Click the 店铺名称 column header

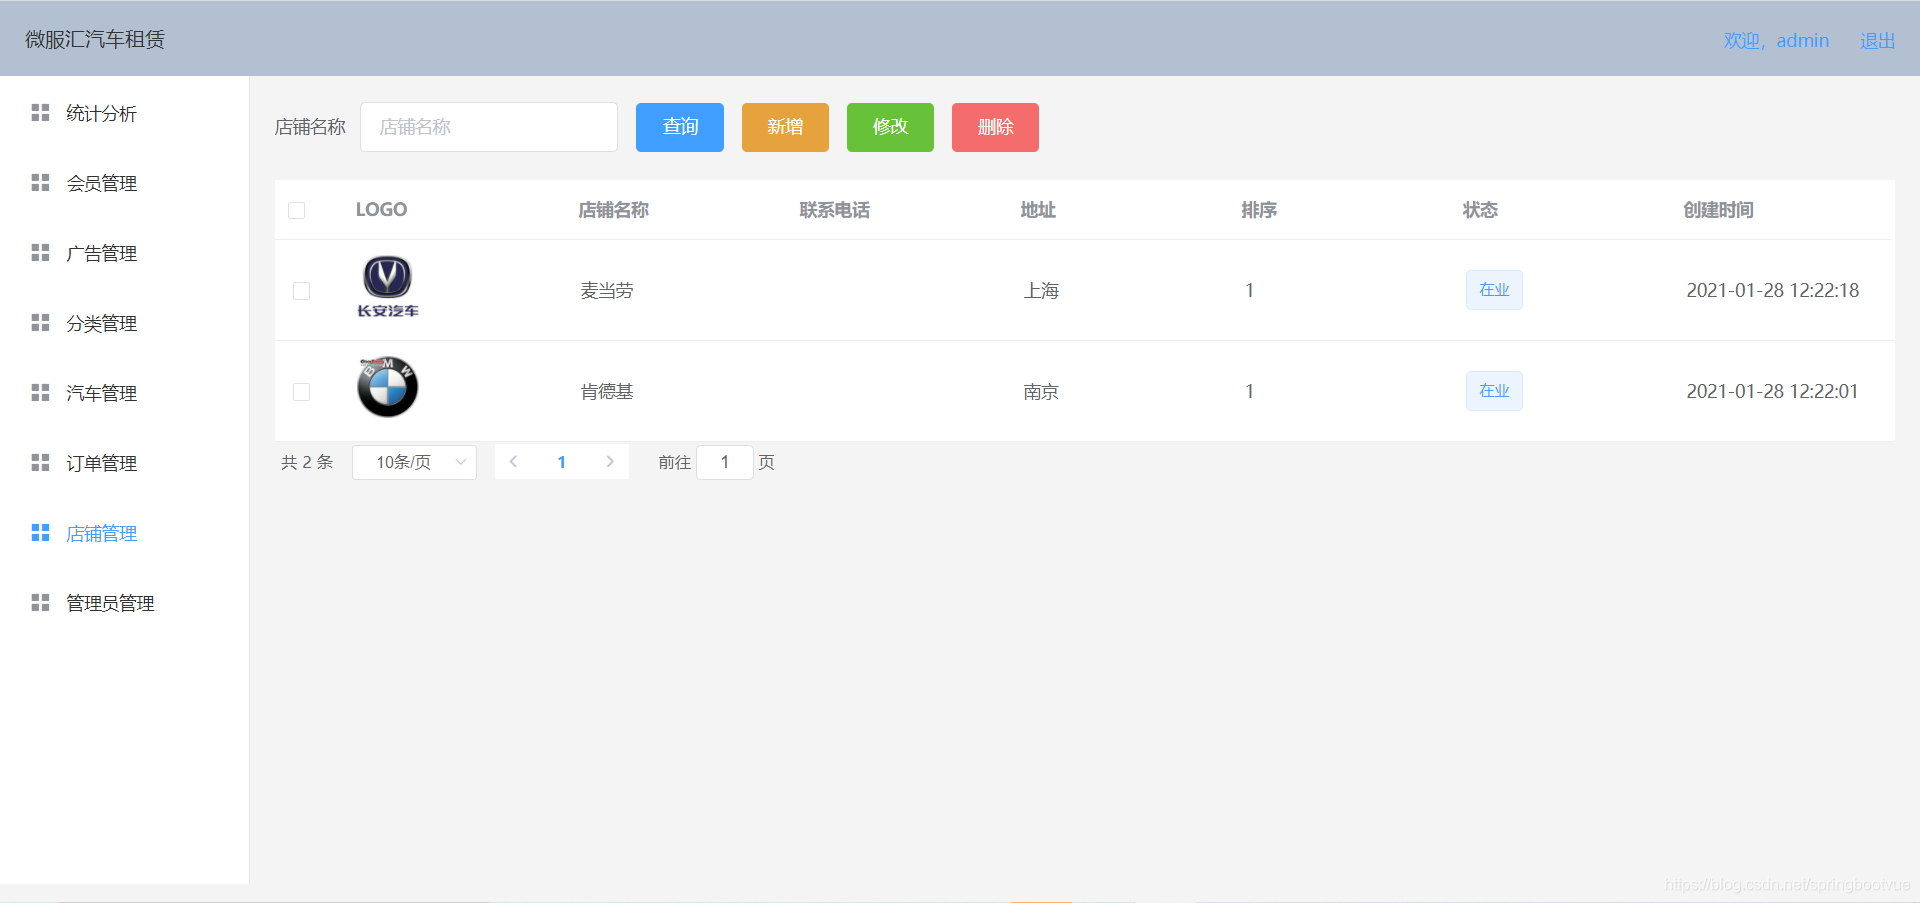pyautogui.click(x=614, y=210)
